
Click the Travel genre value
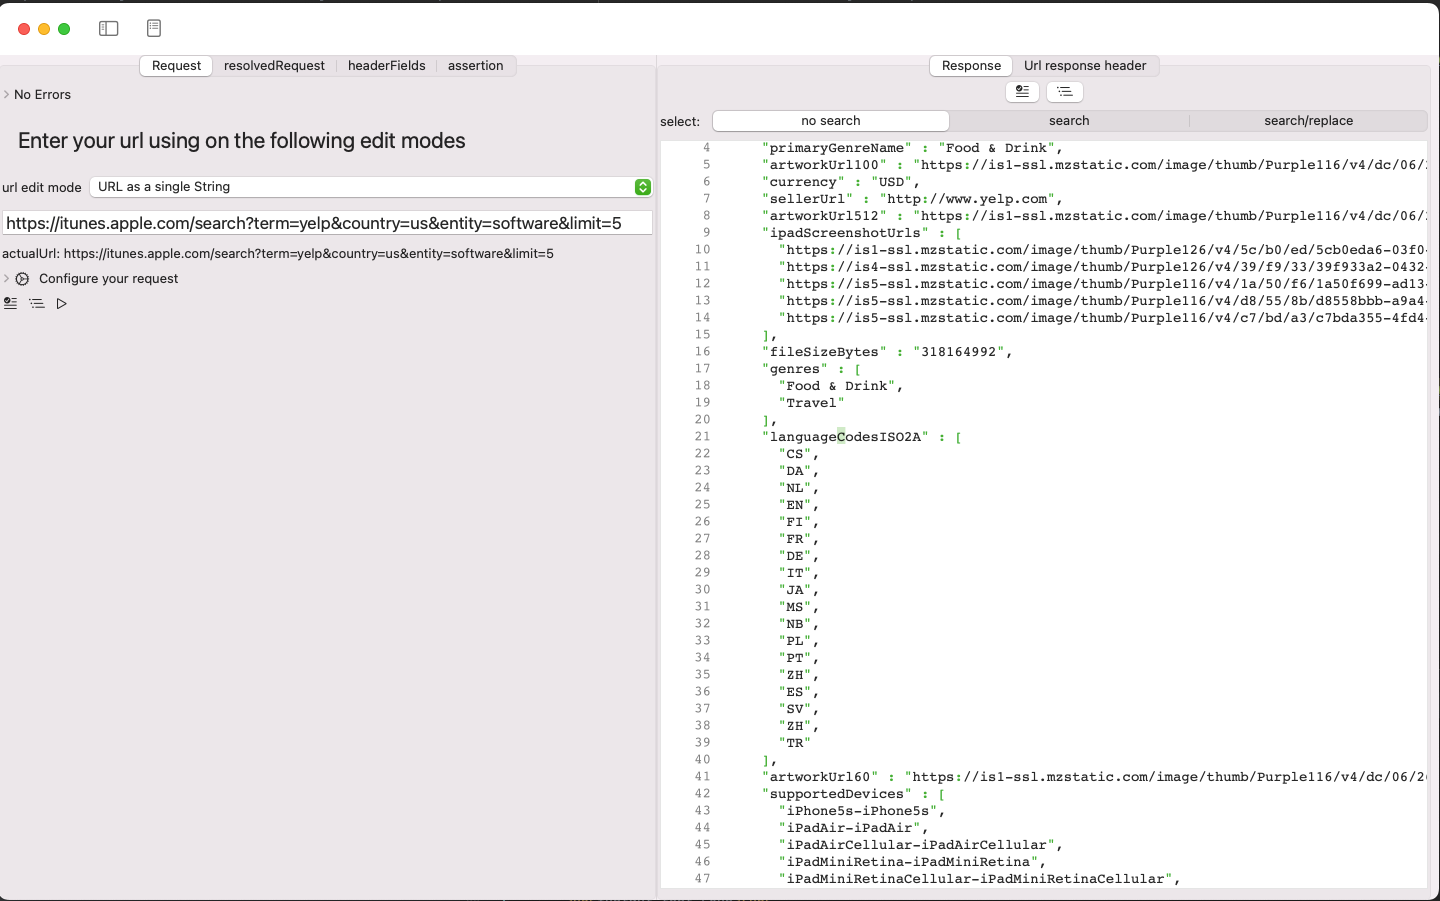tap(811, 403)
